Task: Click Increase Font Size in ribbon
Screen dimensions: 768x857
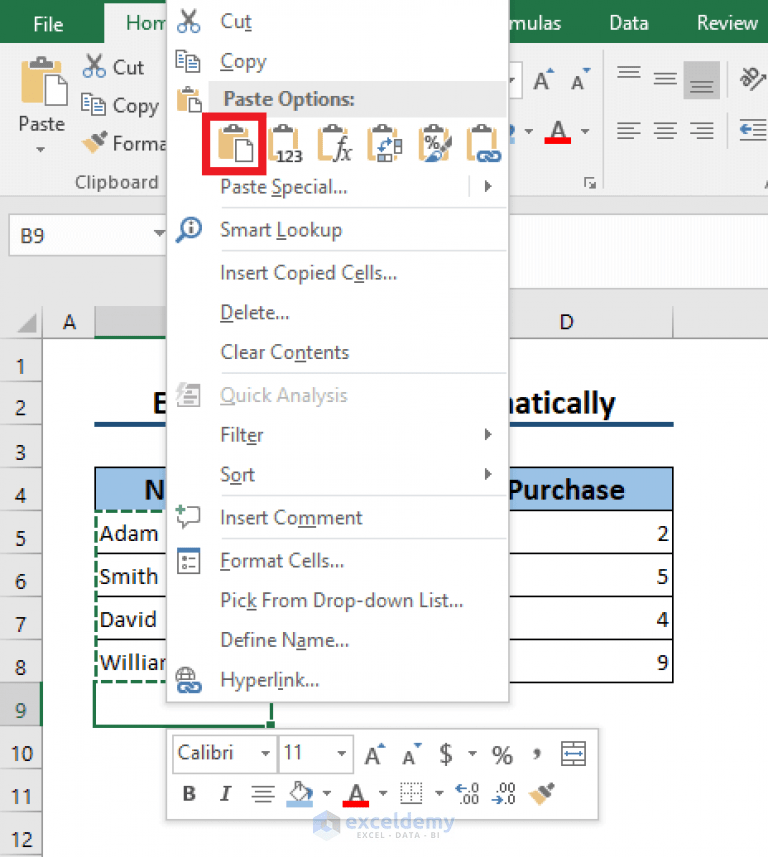Action: [x=543, y=80]
